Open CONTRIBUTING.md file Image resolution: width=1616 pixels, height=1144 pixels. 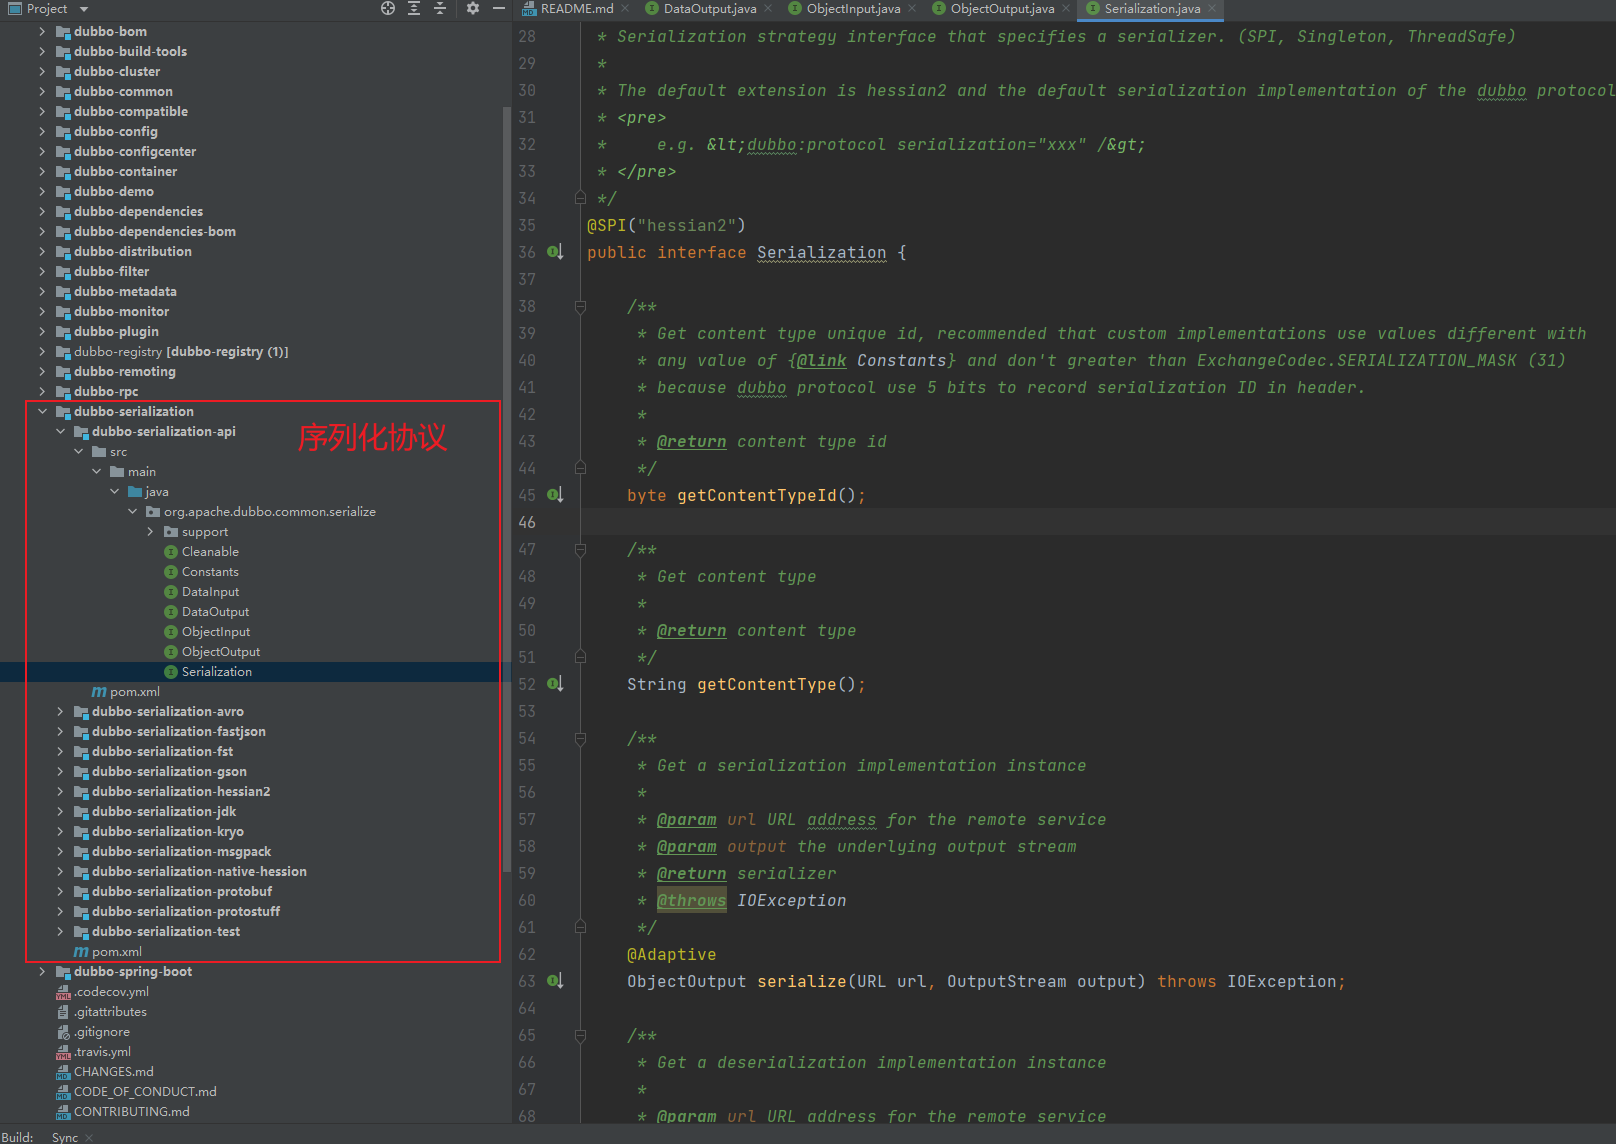(x=131, y=1112)
